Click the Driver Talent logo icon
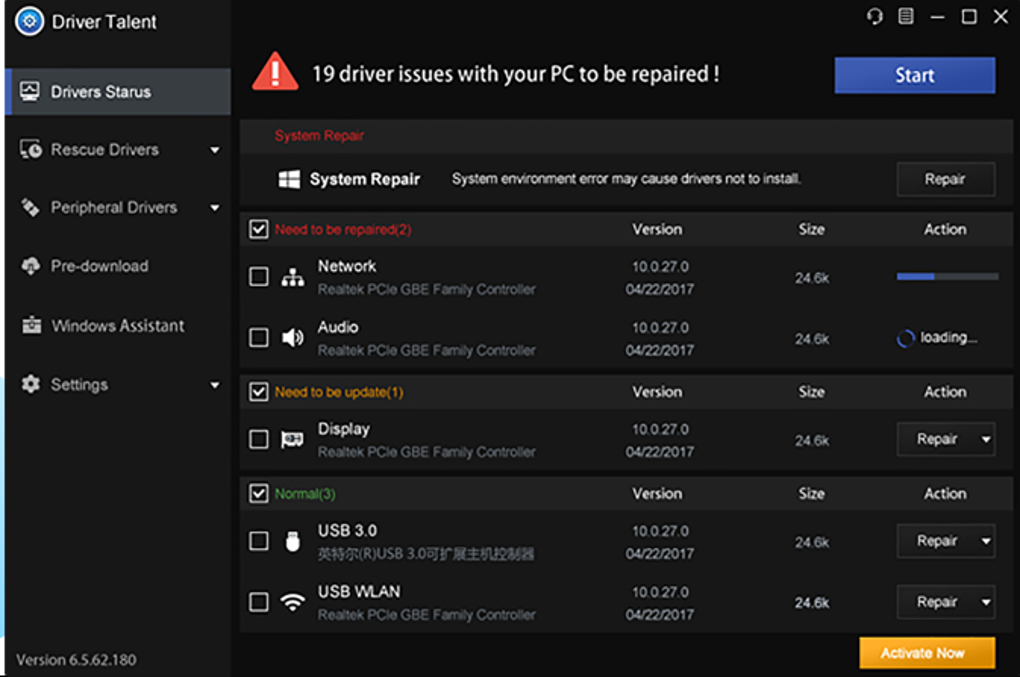Viewport: 1020px width, 677px height. (x=30, y=22)
